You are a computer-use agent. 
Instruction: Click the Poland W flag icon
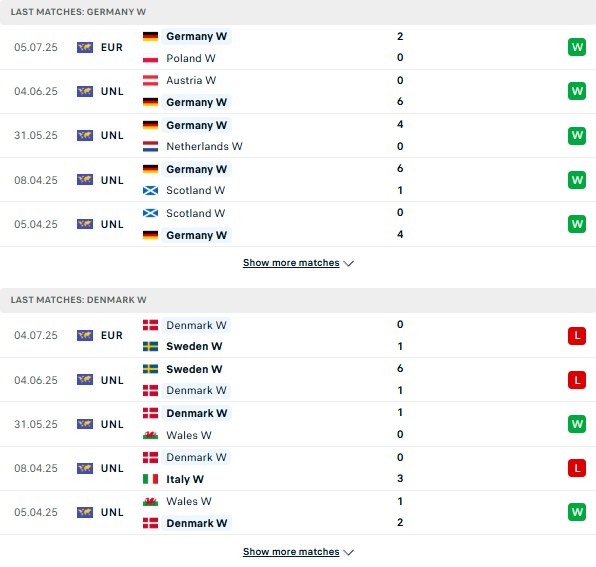[150, 59]
